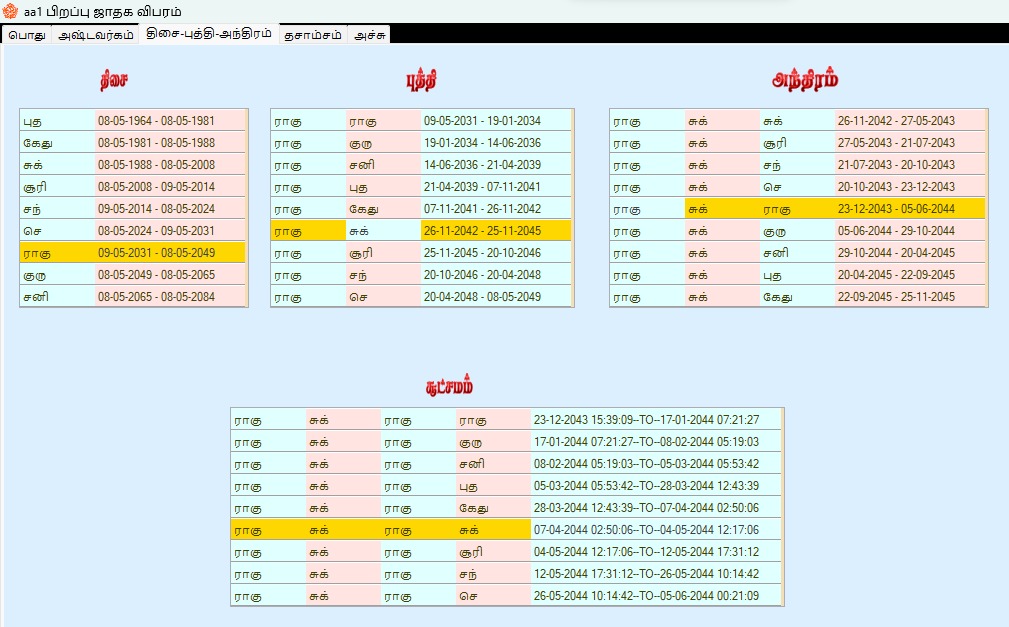Select திசை row 09-05-2014 - 08-05-2024
Image resolution: width=1009 pixels, height=627 pixels.
click(133, 209)
